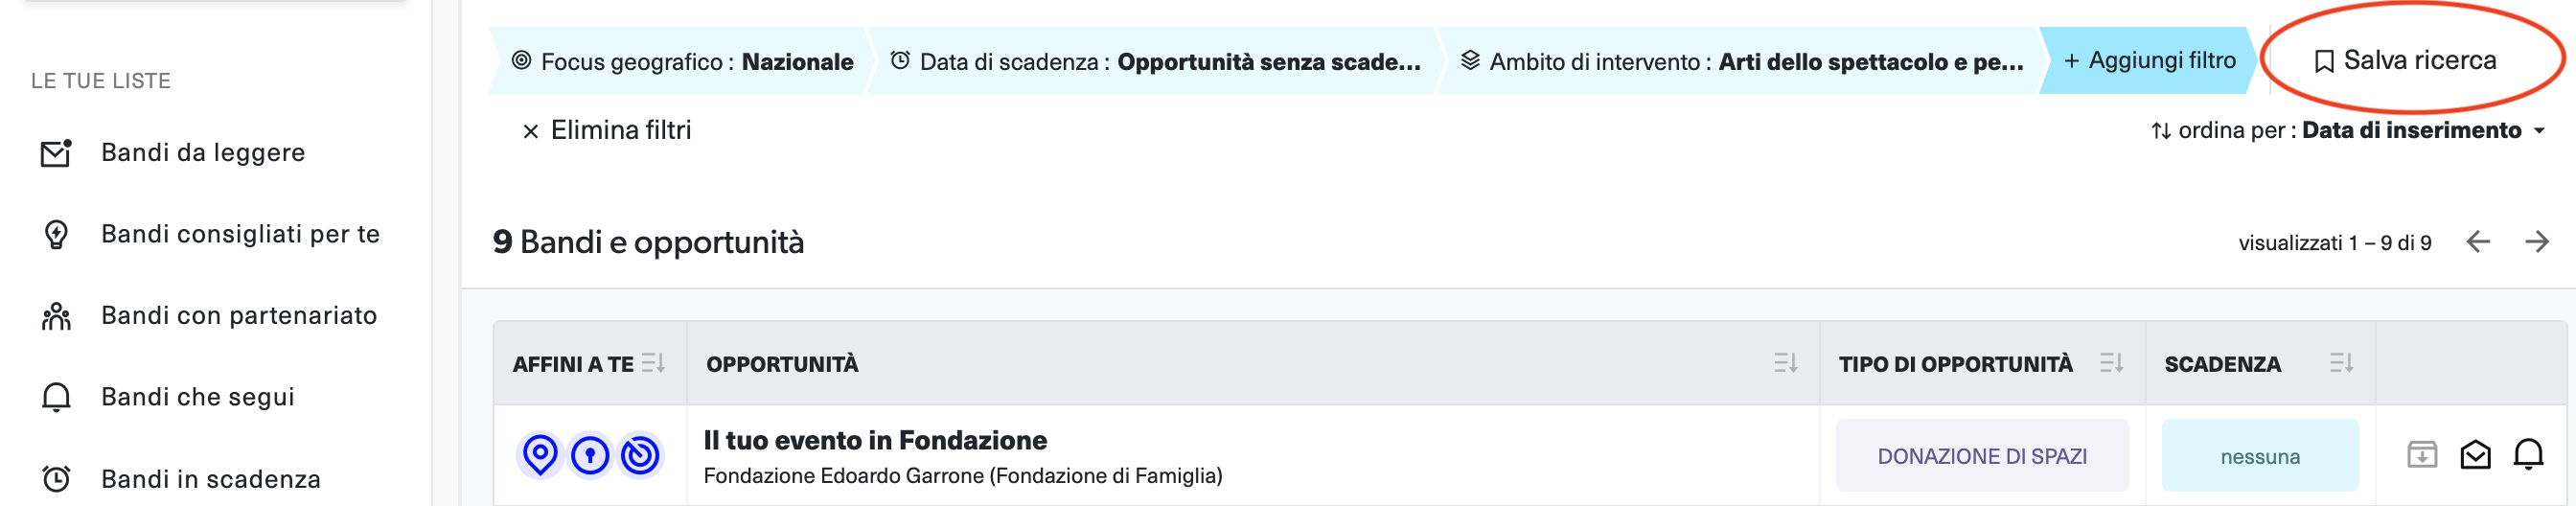Go to previous results page arrow

tap(2478, 242)
